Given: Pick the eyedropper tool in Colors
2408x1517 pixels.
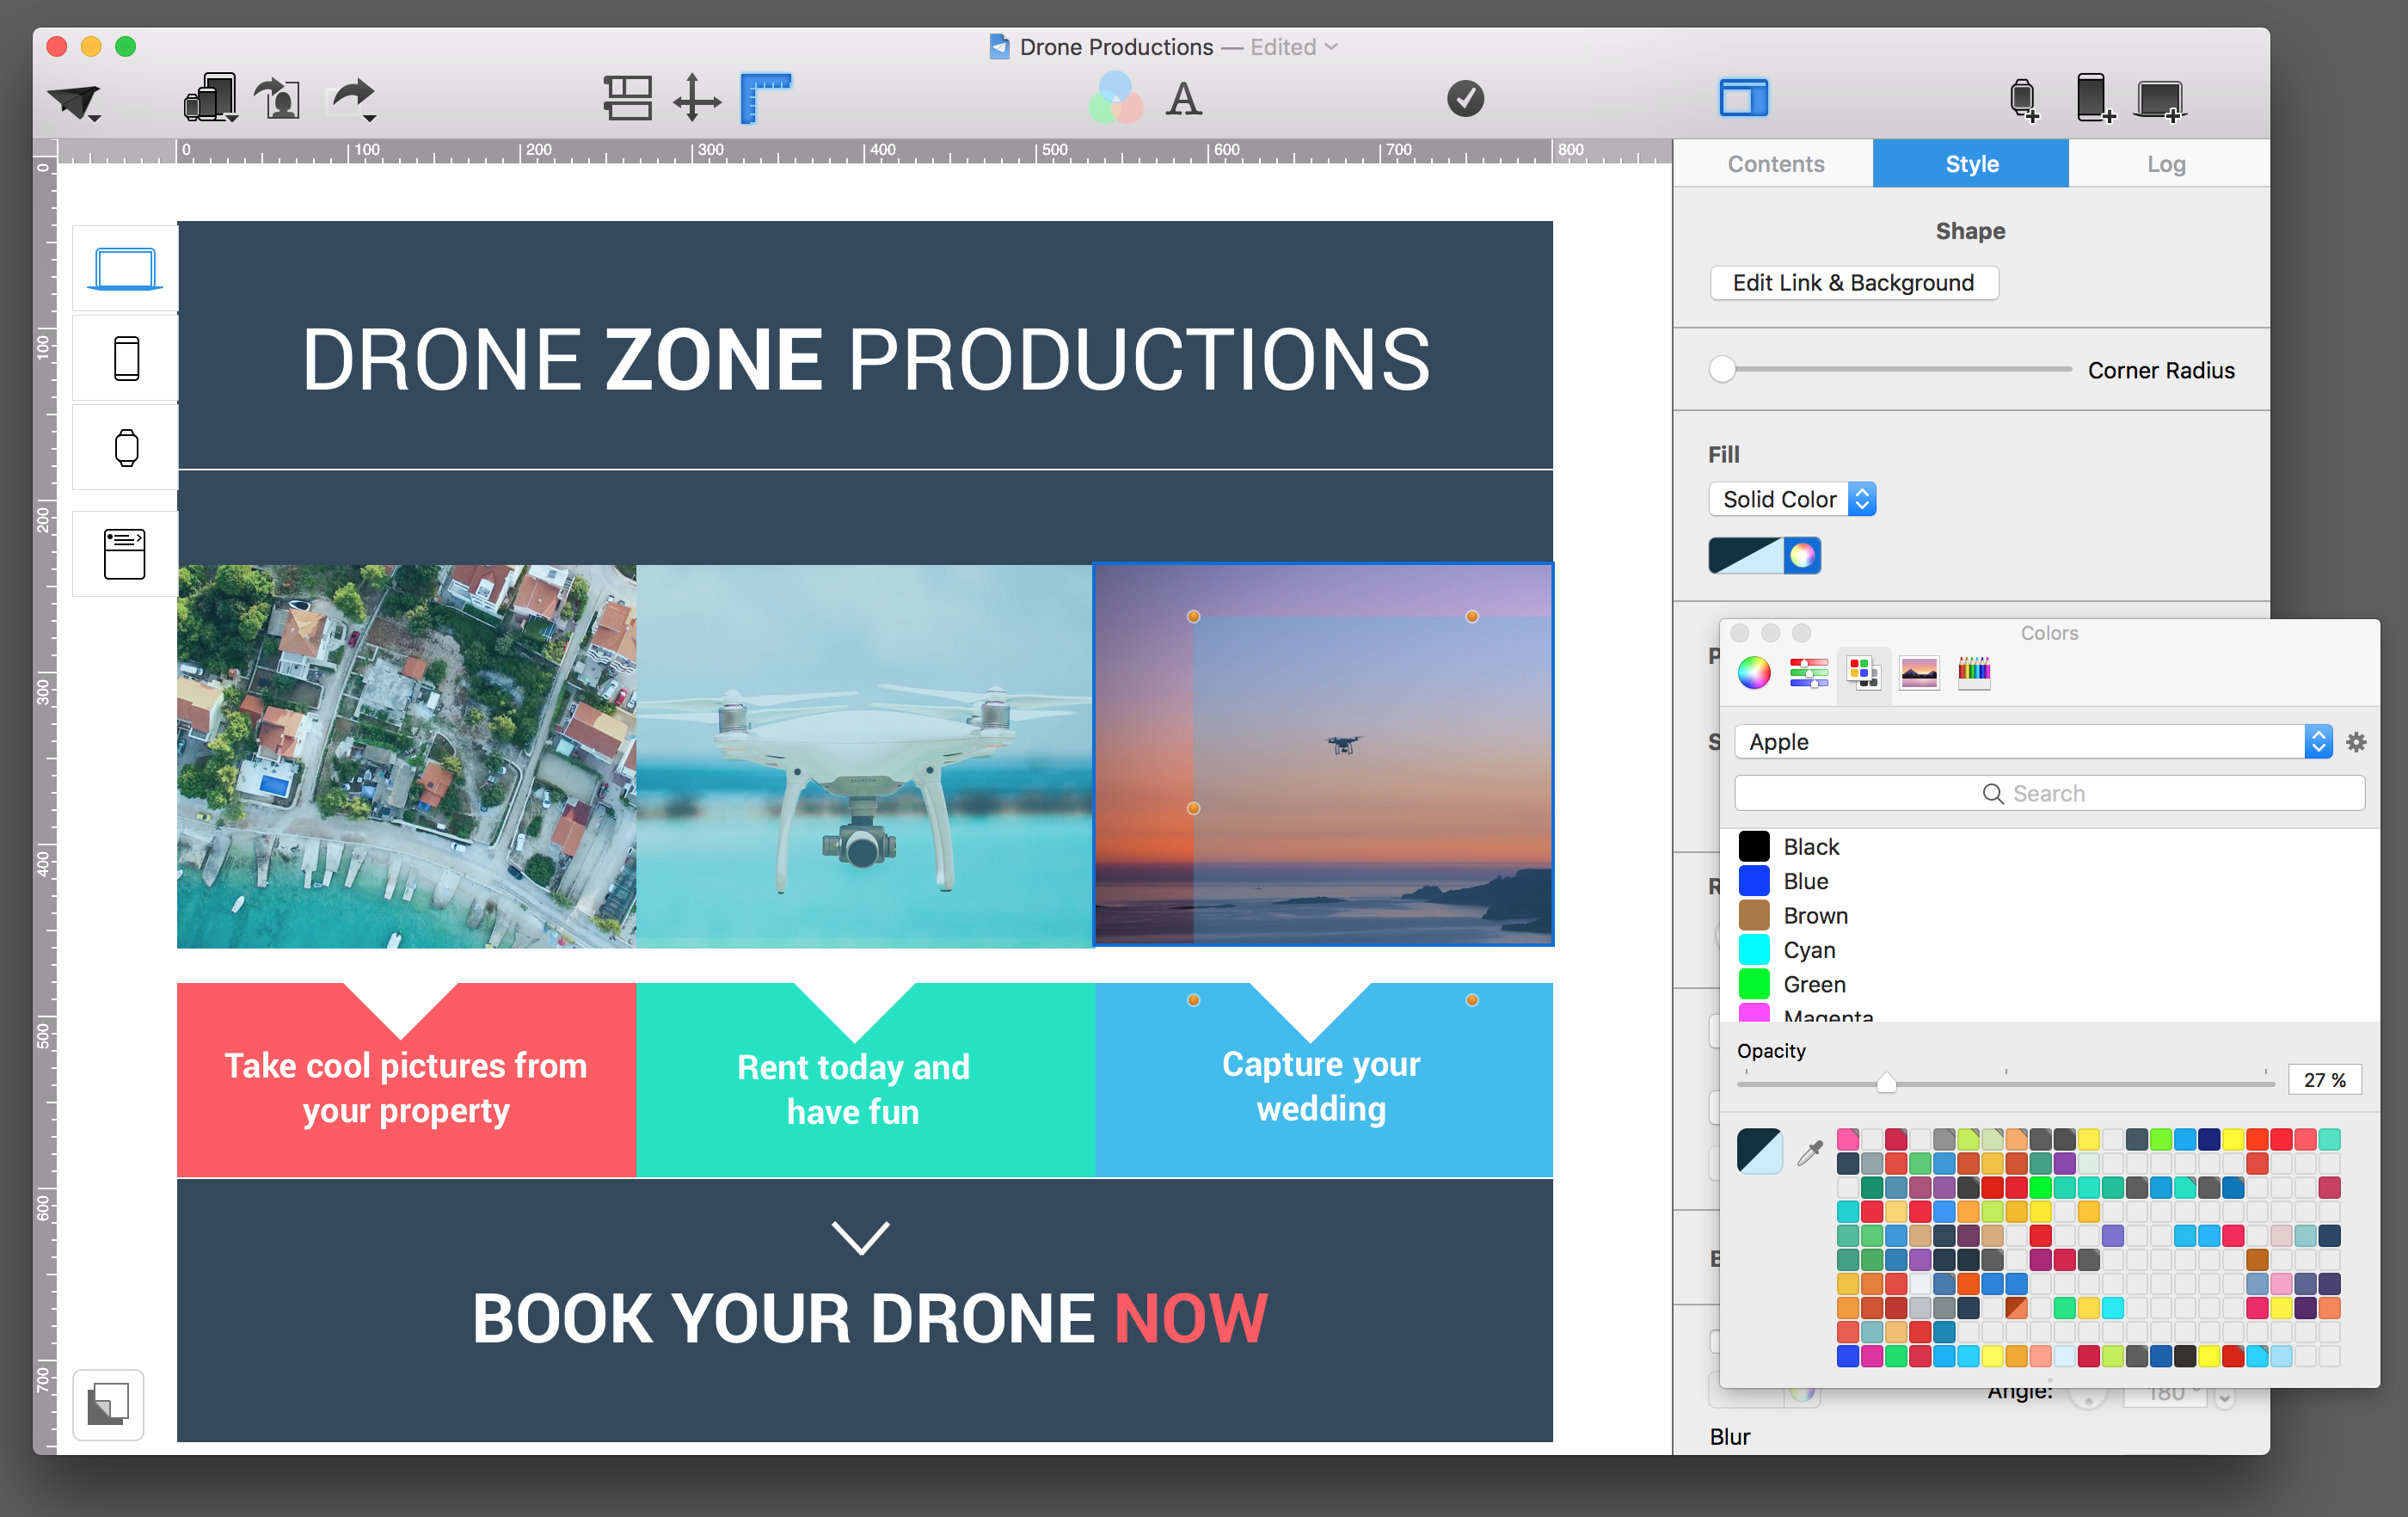Looking at the screenshot, I should pyautogui.click(x=1810, y=1152).
